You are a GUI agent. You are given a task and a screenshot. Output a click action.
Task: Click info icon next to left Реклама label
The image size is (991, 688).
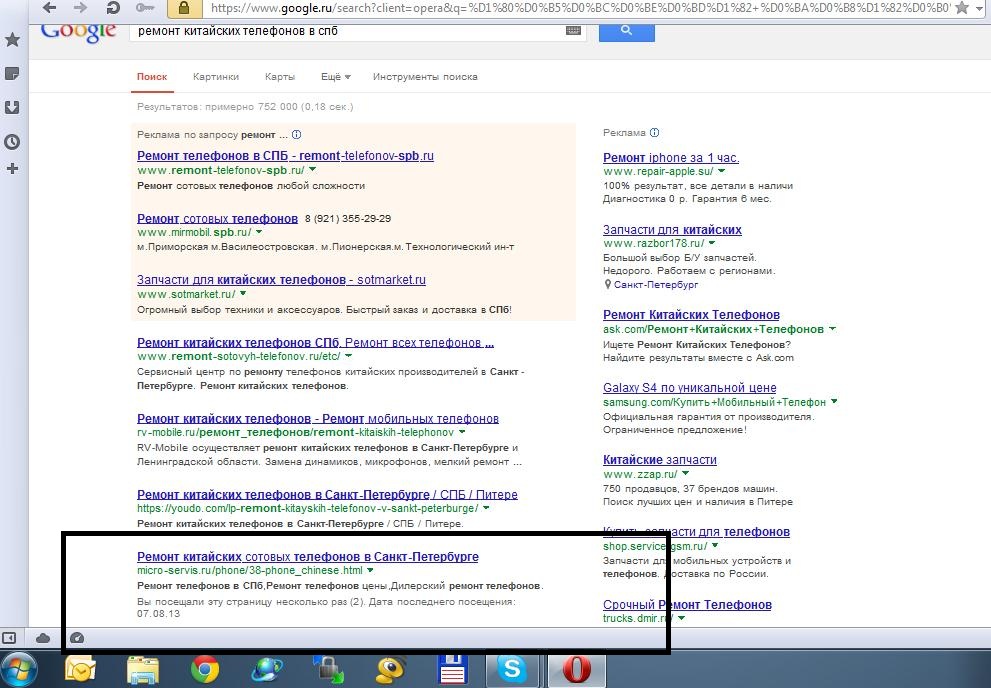[296, 135]
